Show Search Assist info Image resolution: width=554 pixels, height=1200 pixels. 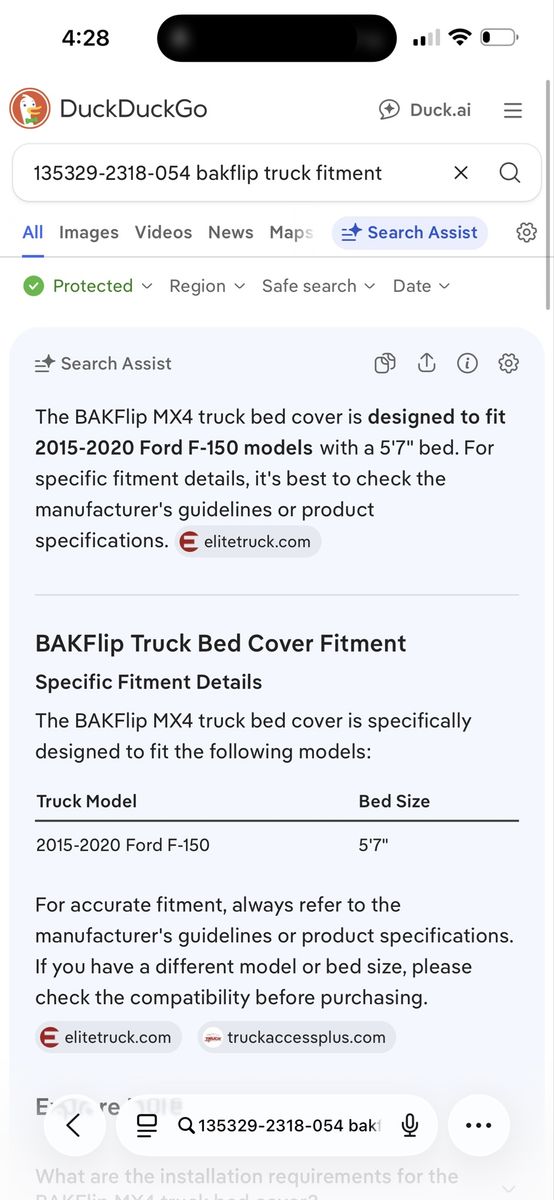(x=467, y=364)
